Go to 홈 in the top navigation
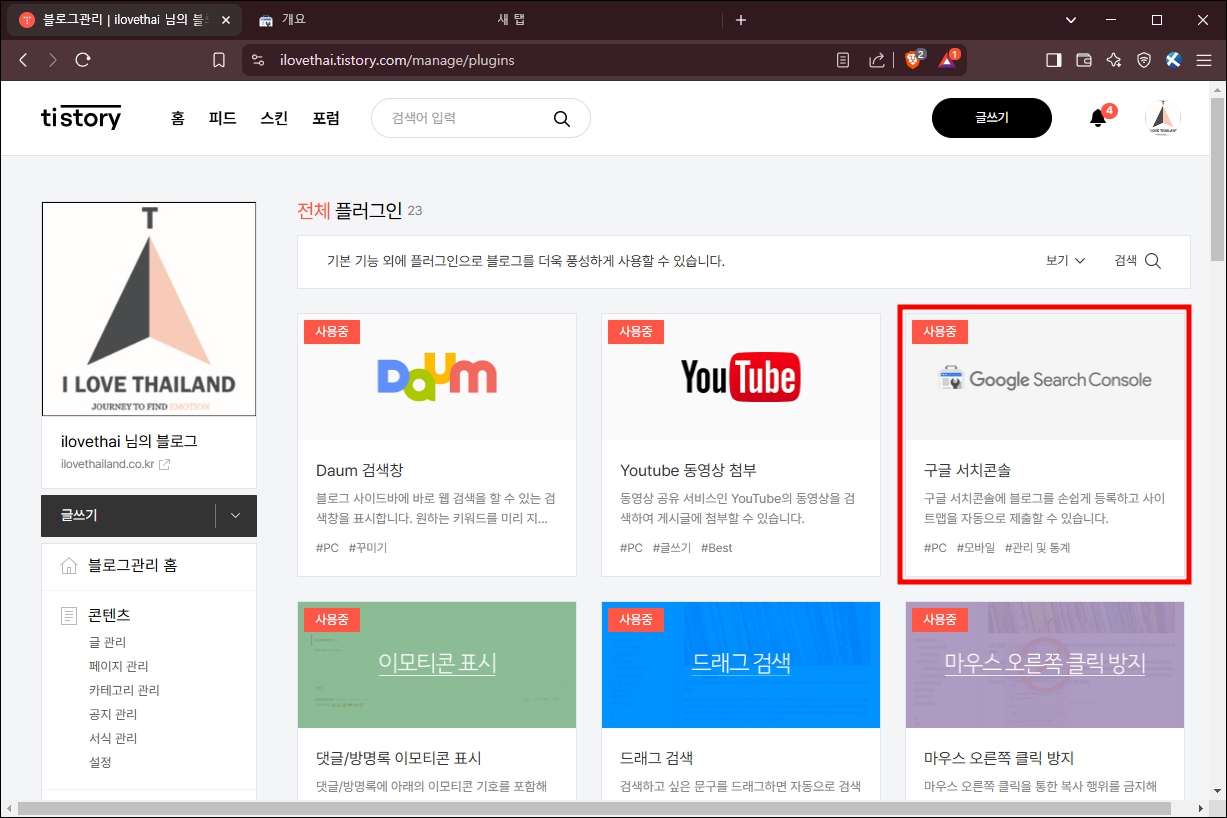Screen dimensions: 1227x818 coord(178,118)
